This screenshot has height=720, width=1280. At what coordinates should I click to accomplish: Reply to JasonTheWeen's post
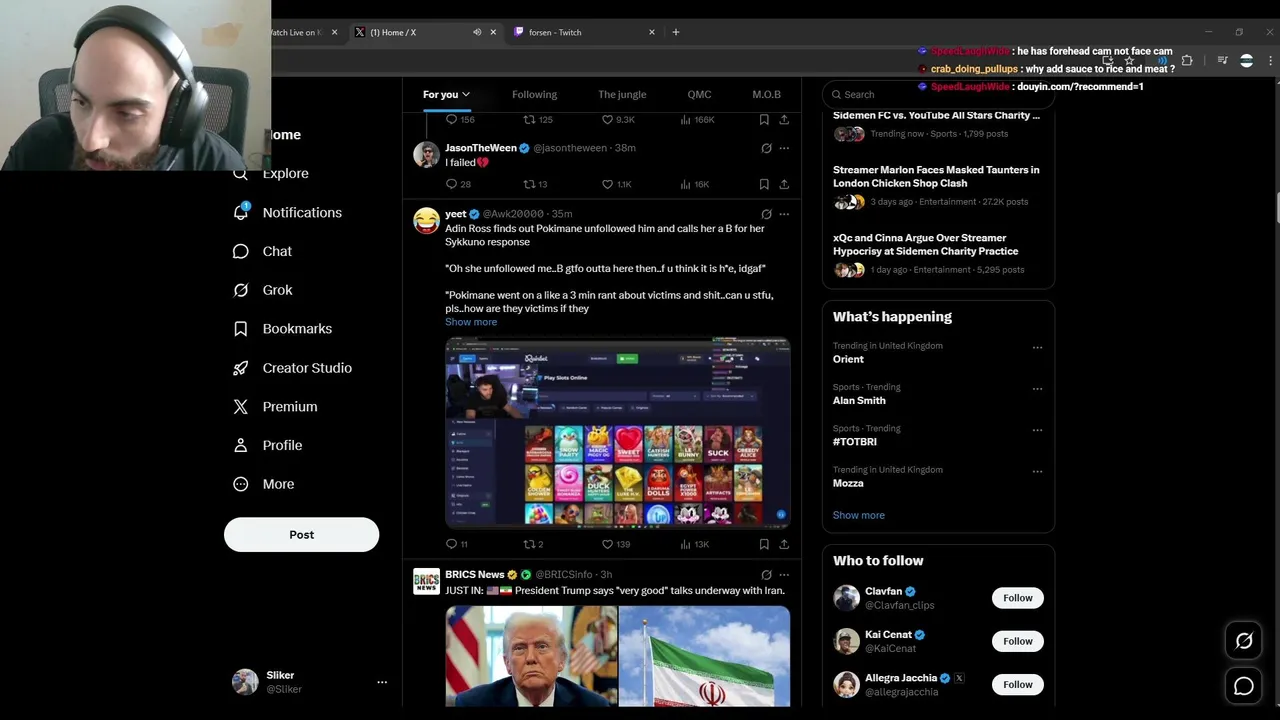click(452, 184)
